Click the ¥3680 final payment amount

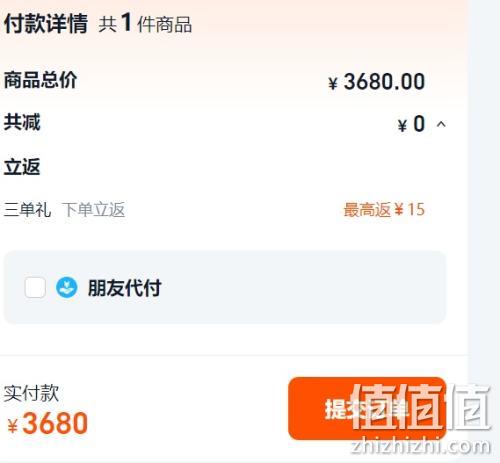point(47,423)
